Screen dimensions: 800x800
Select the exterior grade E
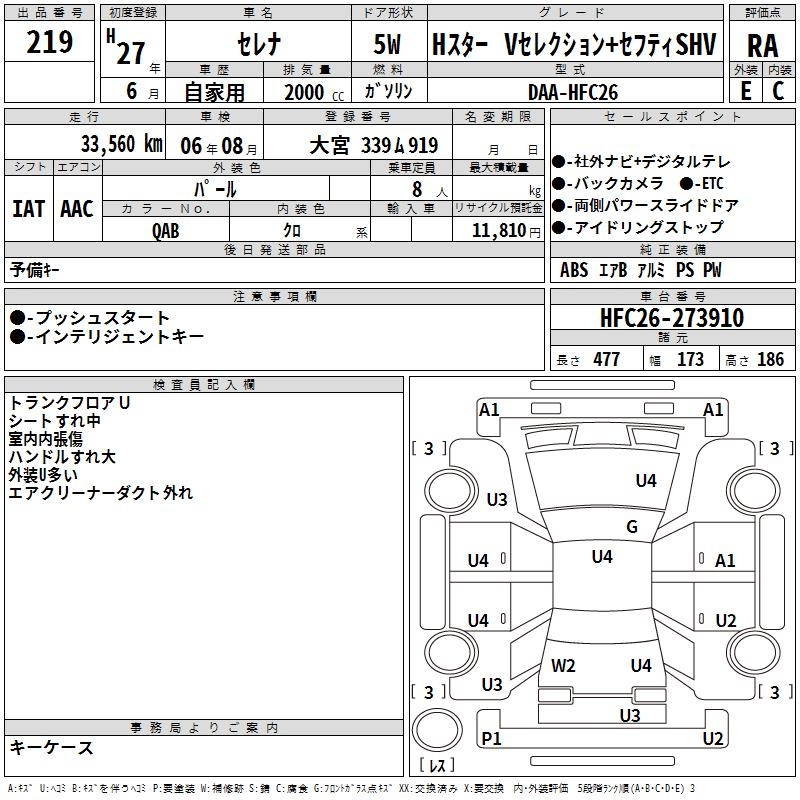coord(745,91)
